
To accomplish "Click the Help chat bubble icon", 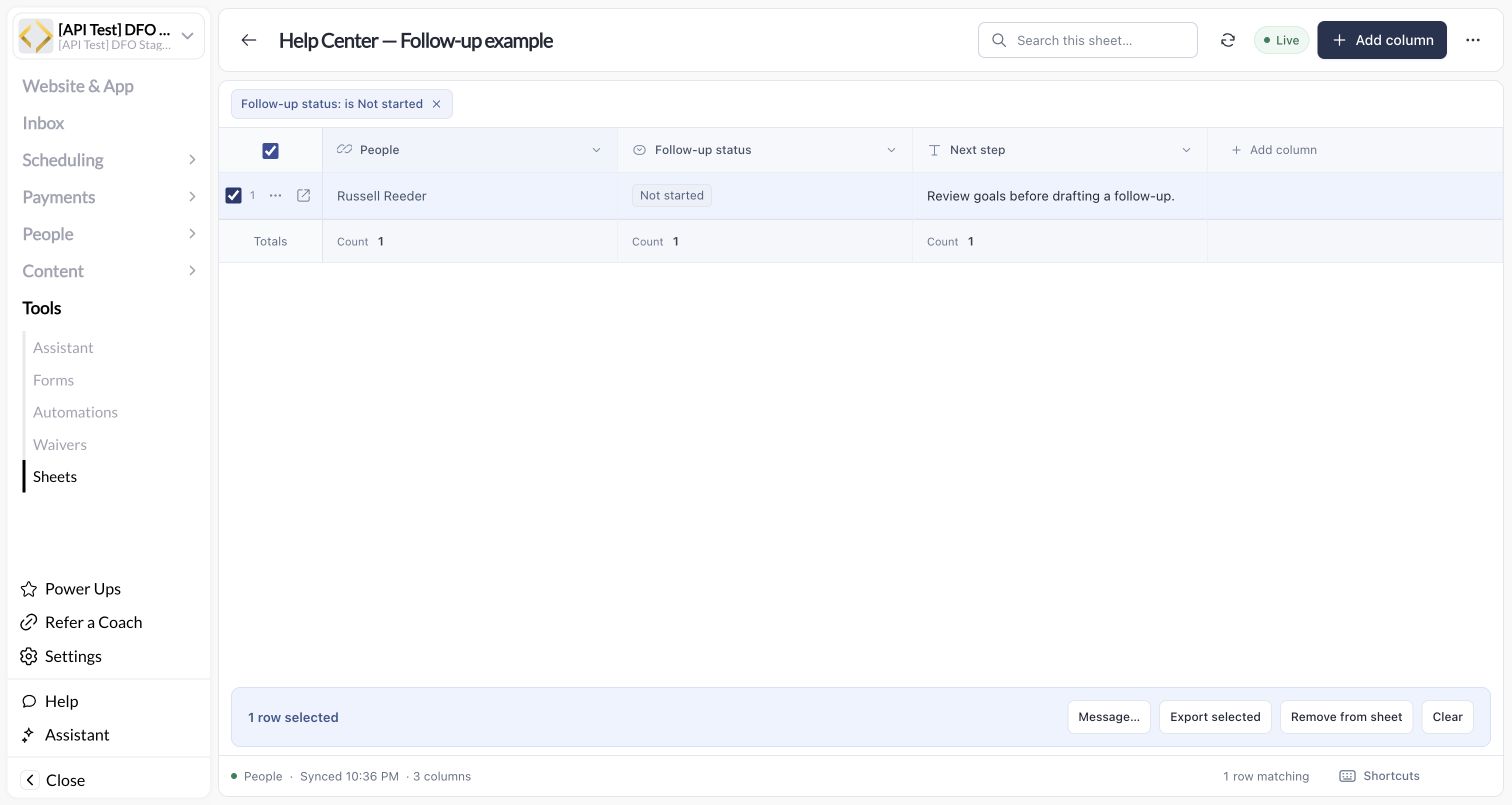I will point(29,701).
